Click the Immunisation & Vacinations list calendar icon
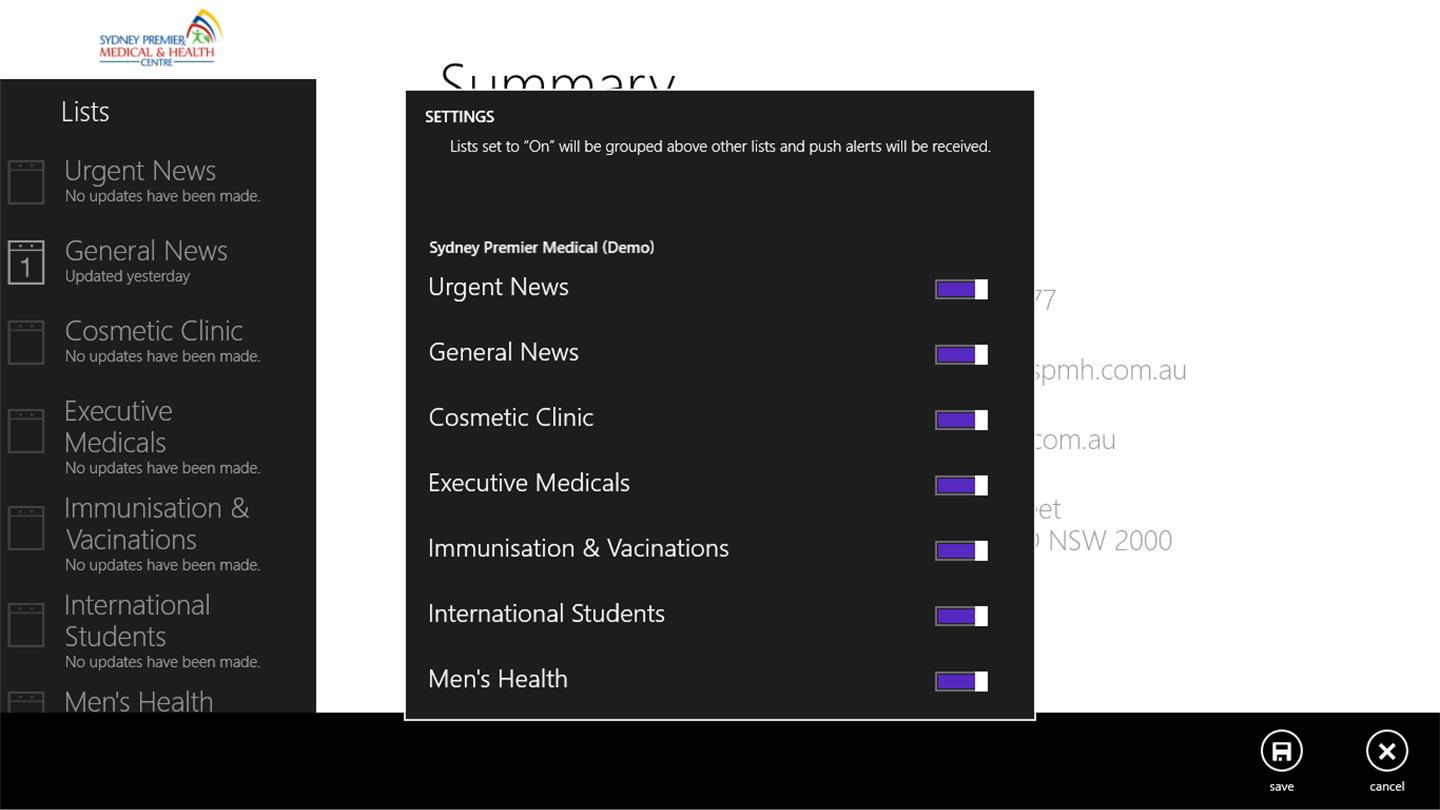 (x=26, y=528)
